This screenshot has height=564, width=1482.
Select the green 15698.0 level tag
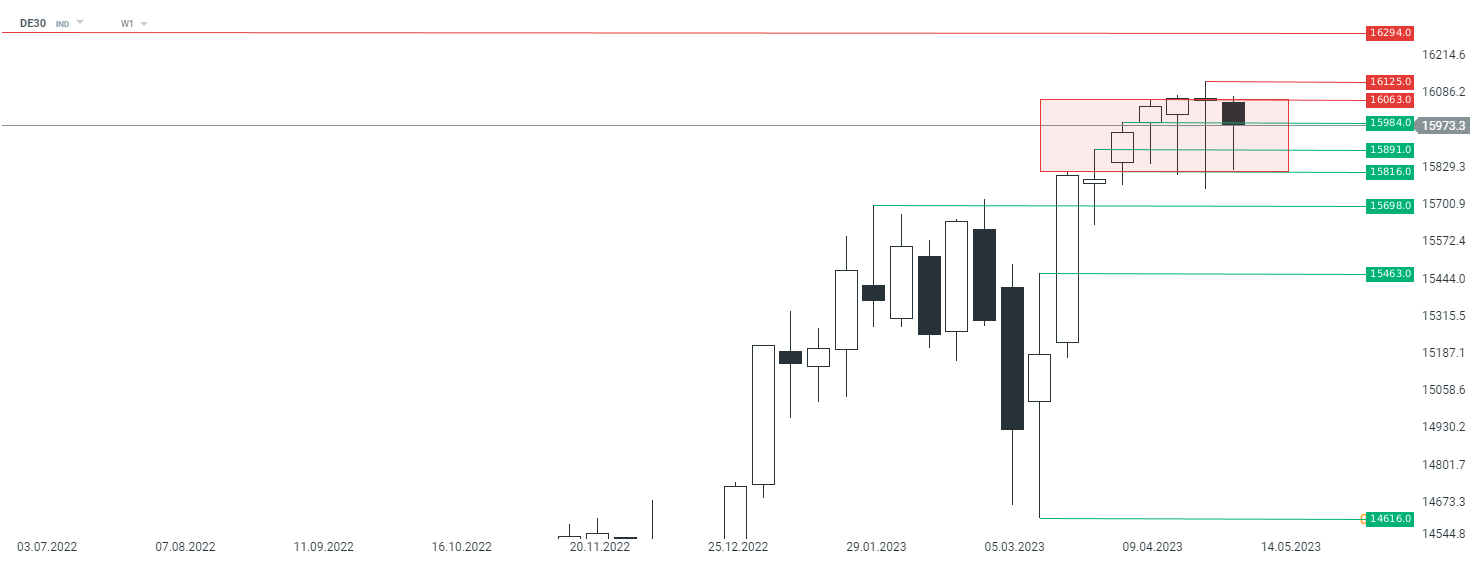click(1390, 206)
